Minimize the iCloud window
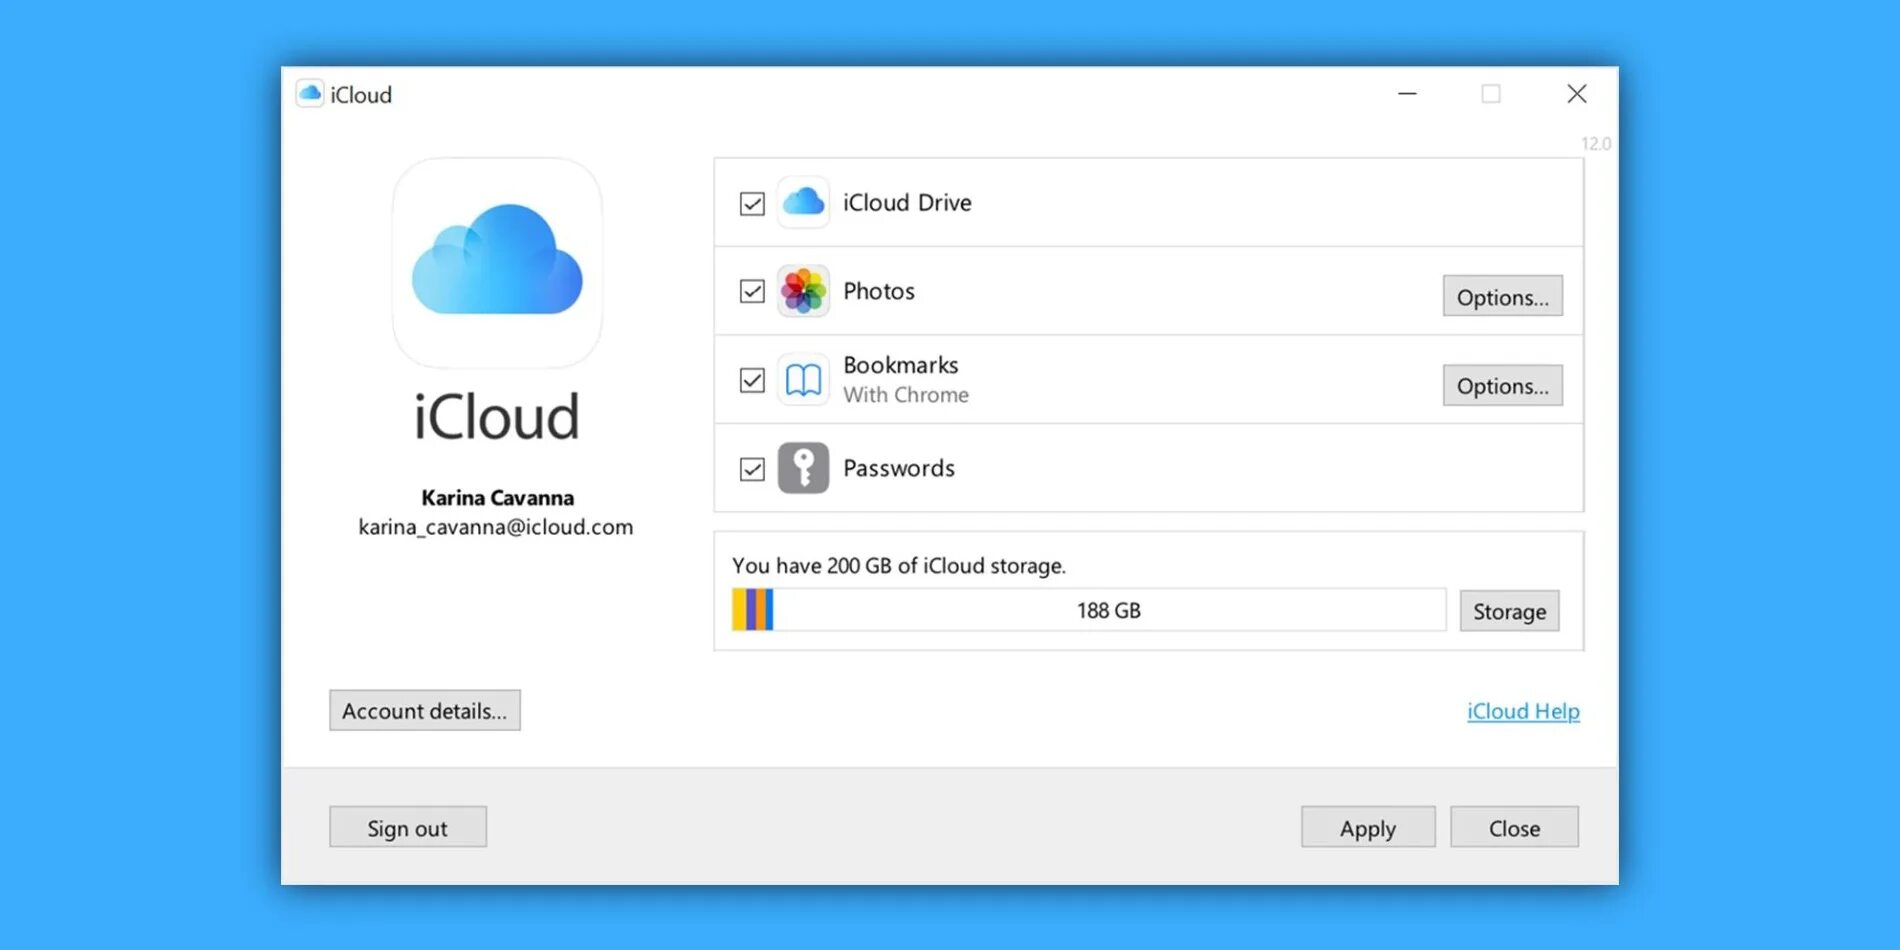Image resolution: width=1900 pixels, height=950 pixels. coord(1407,94)
